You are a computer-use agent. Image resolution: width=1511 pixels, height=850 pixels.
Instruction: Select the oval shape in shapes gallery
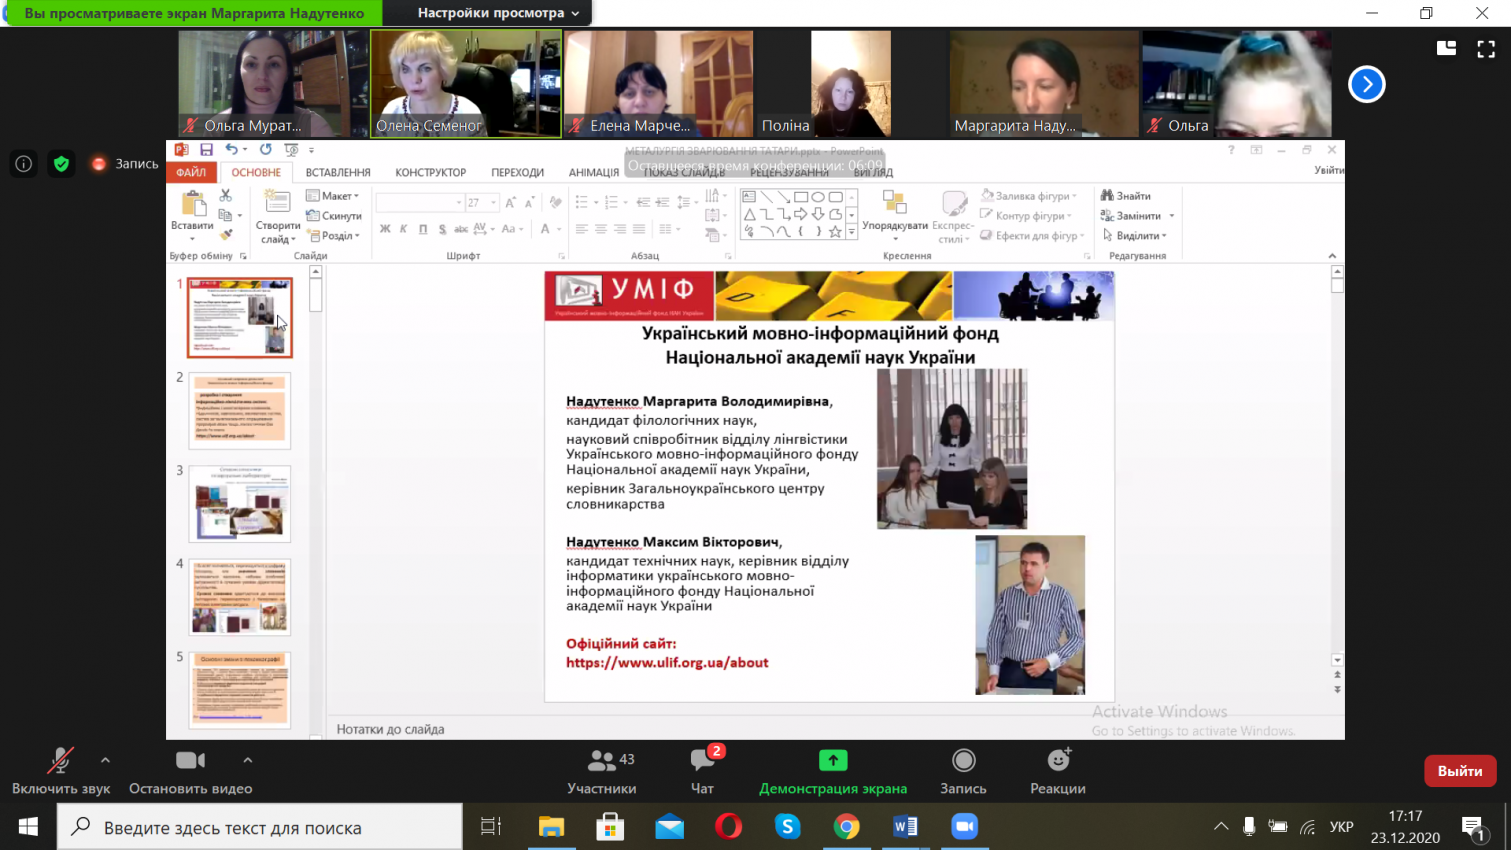(818, 197)
